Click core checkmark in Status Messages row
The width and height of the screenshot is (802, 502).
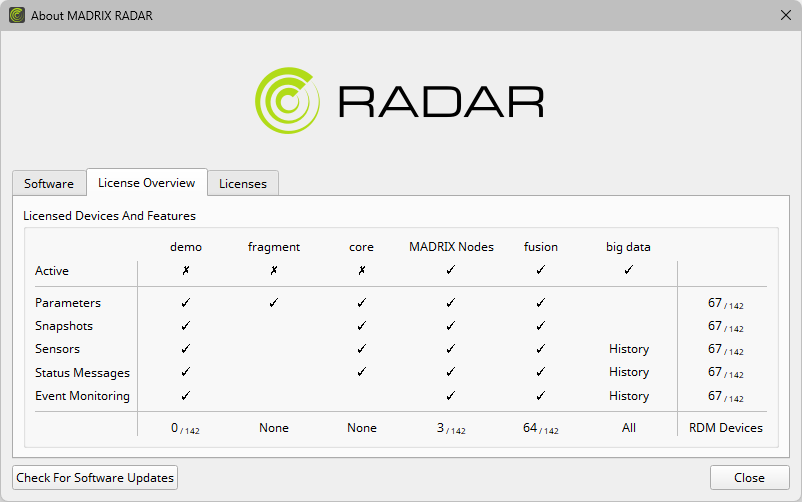point(362,372)
